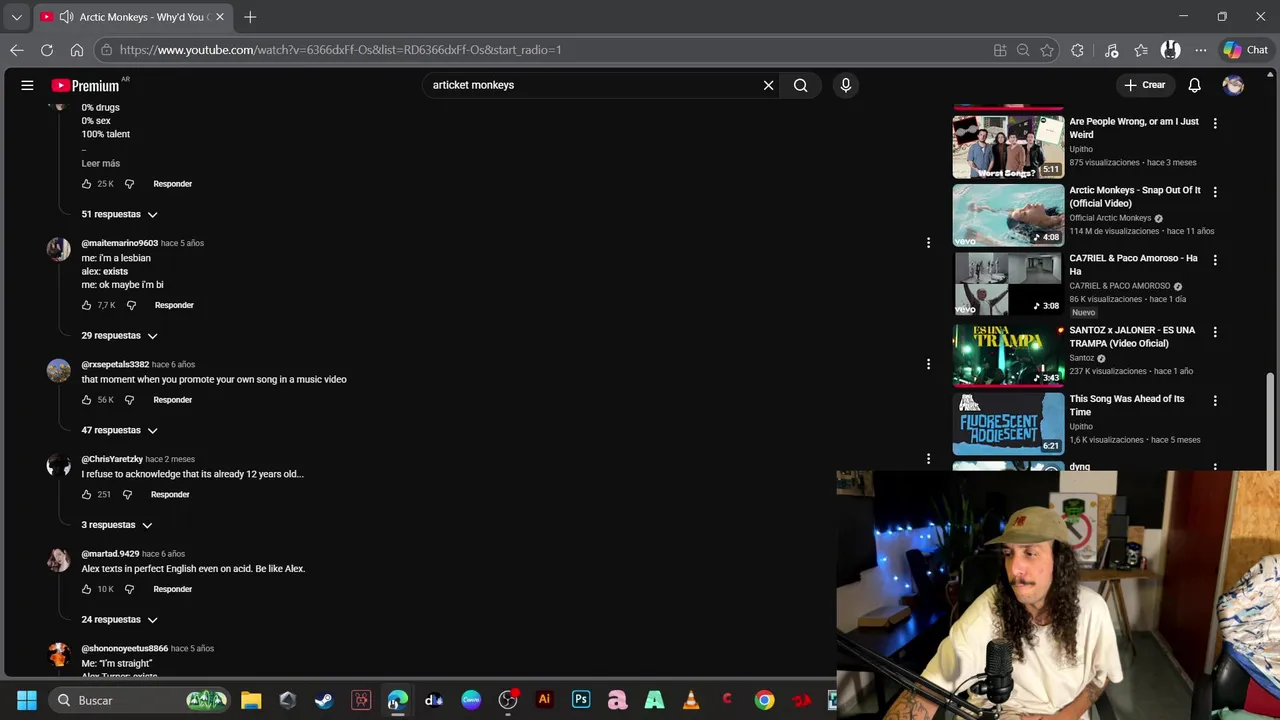1280x720 pixels.
Task: Like the maitemarino9603 comment
Action: click(x=87, y=305)
